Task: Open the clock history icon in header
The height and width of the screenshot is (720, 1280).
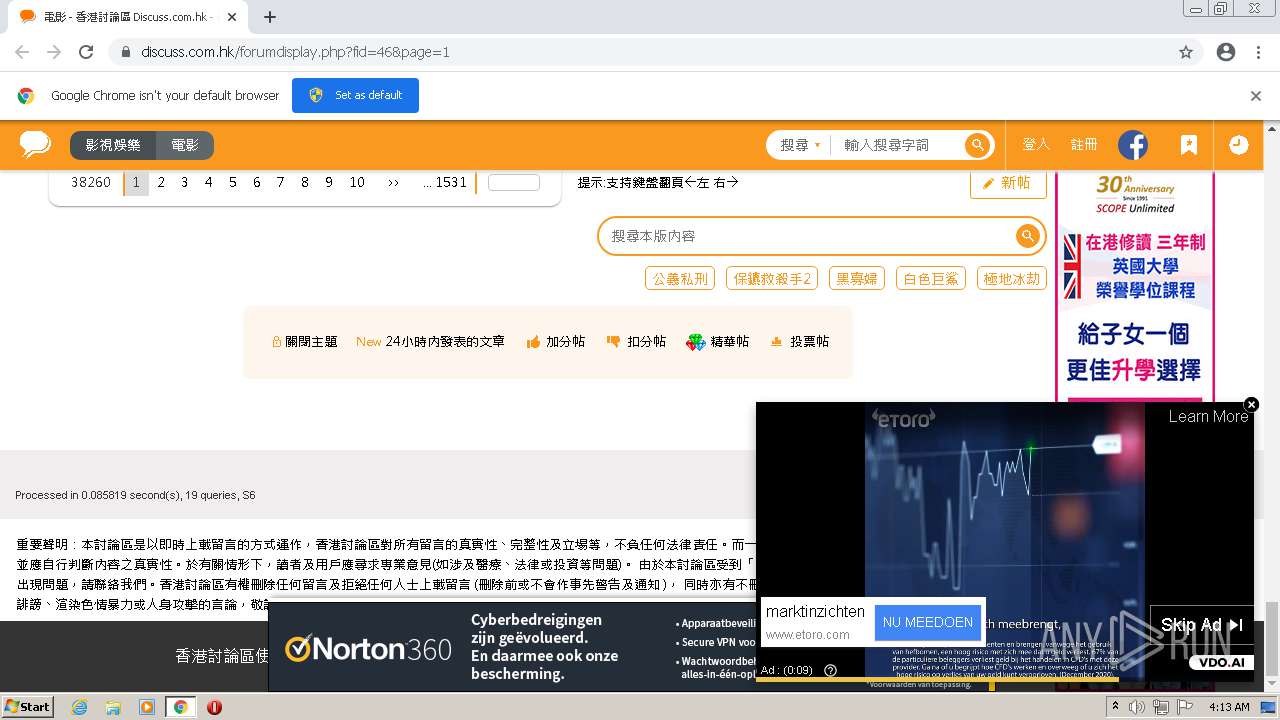Action: coord(1238,145)
